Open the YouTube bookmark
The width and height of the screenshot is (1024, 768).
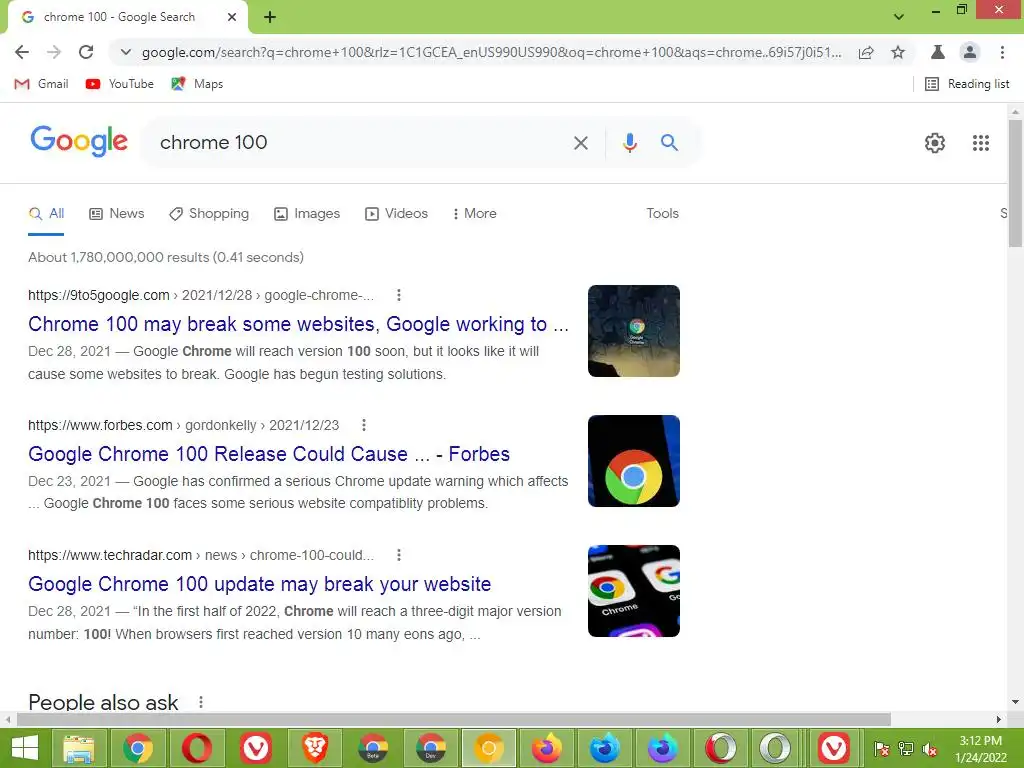coord(120,84)
